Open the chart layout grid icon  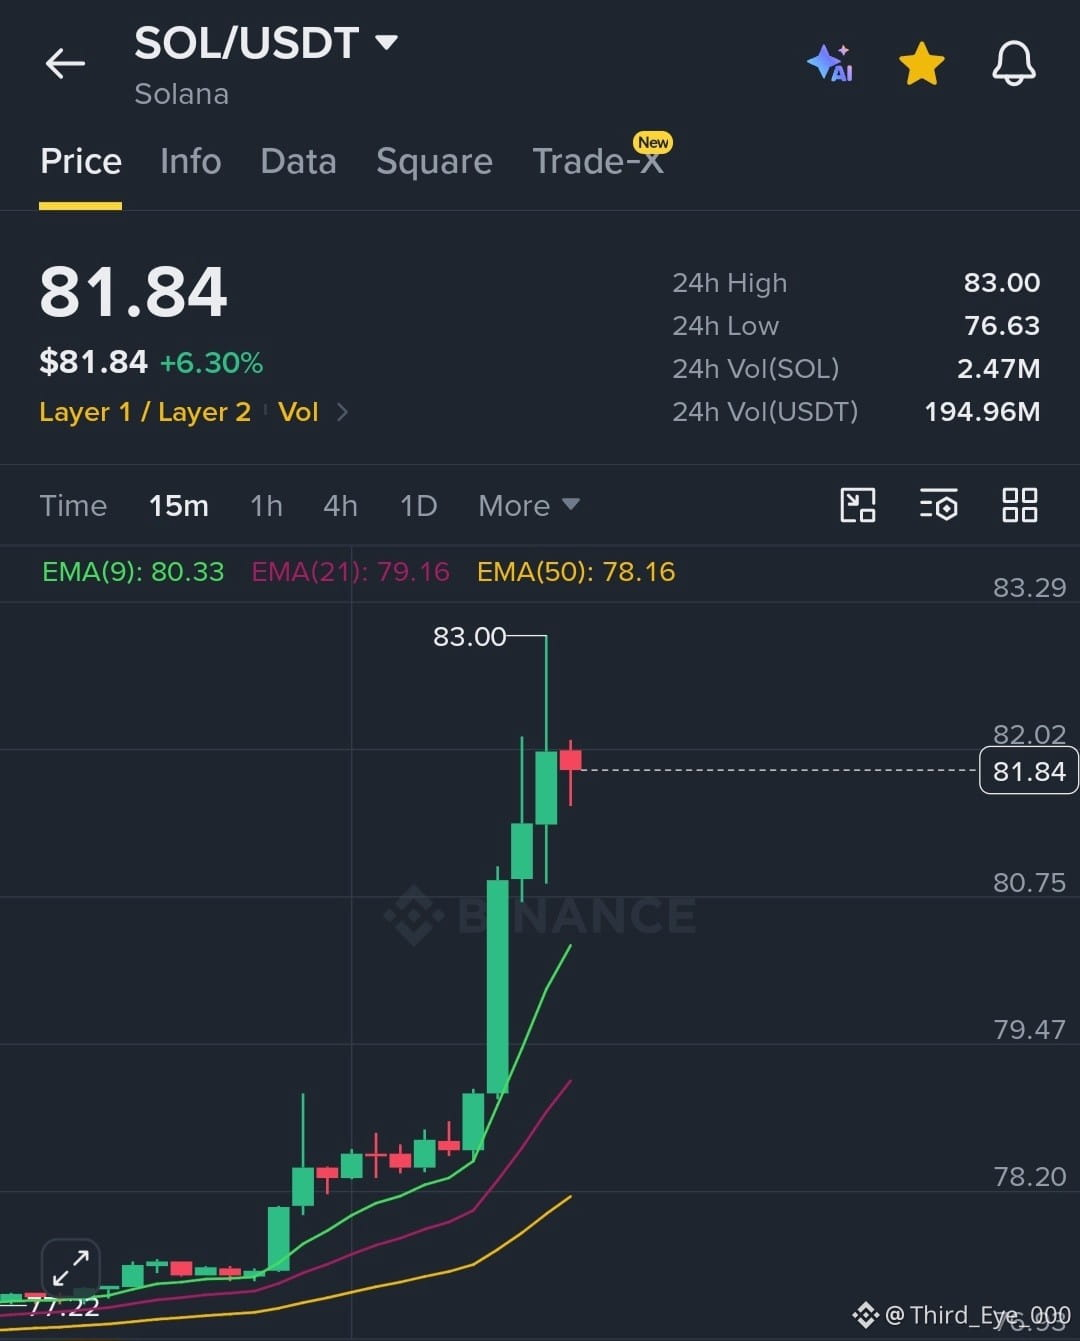pos(1020,505)
